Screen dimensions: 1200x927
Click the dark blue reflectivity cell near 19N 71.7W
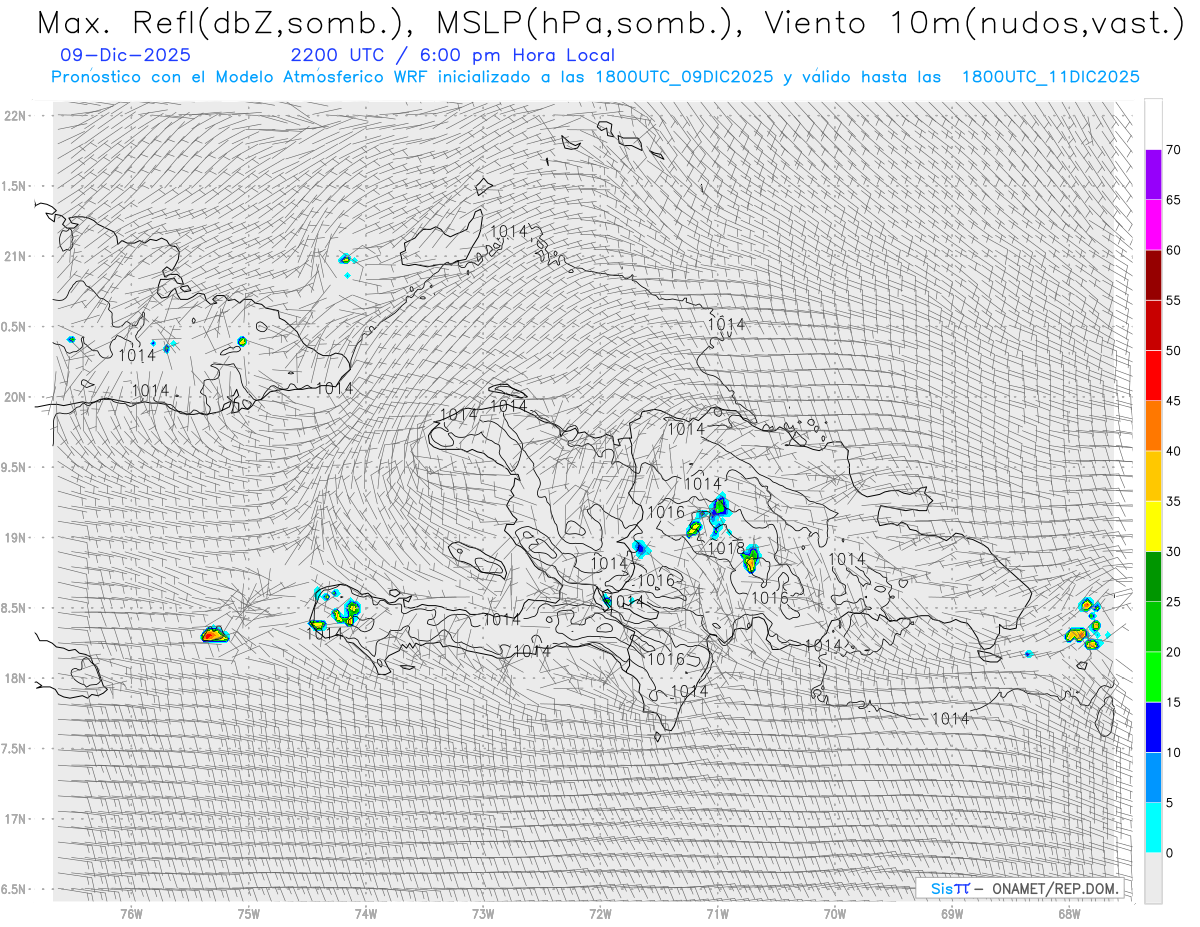click(x=640, y=548)
